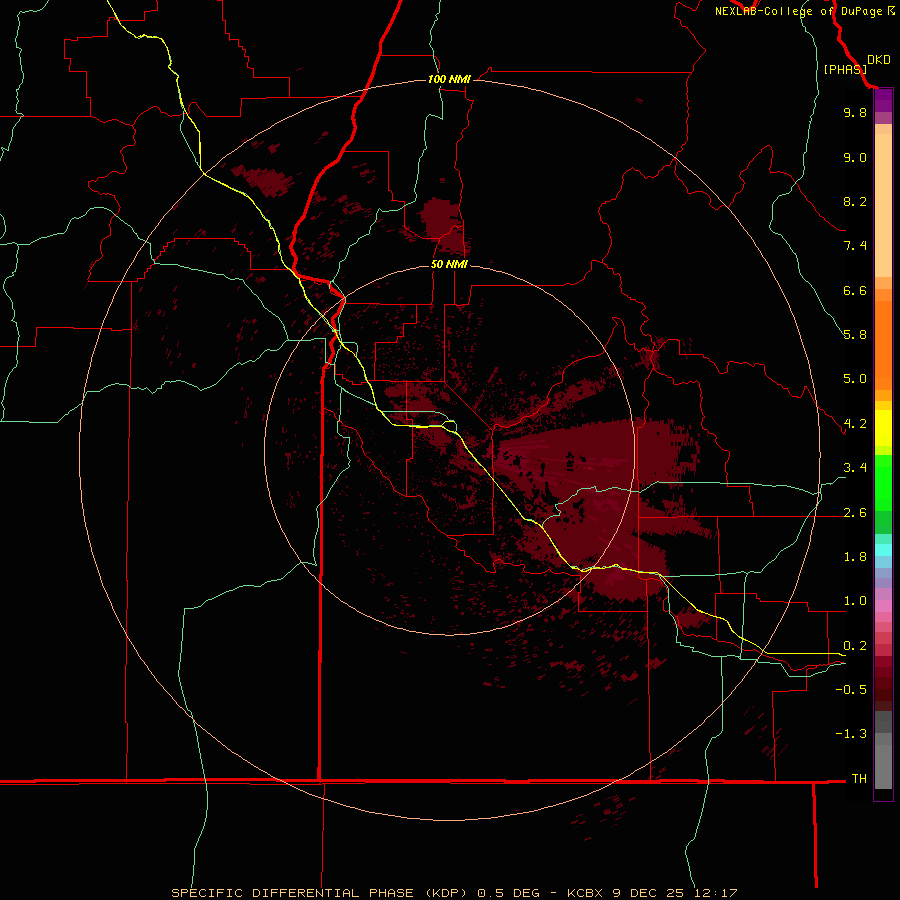The height and width of the screenshot is (900, 900).
Task: Click the [PHAS] label beside the legend
Action: click(845, 70)
